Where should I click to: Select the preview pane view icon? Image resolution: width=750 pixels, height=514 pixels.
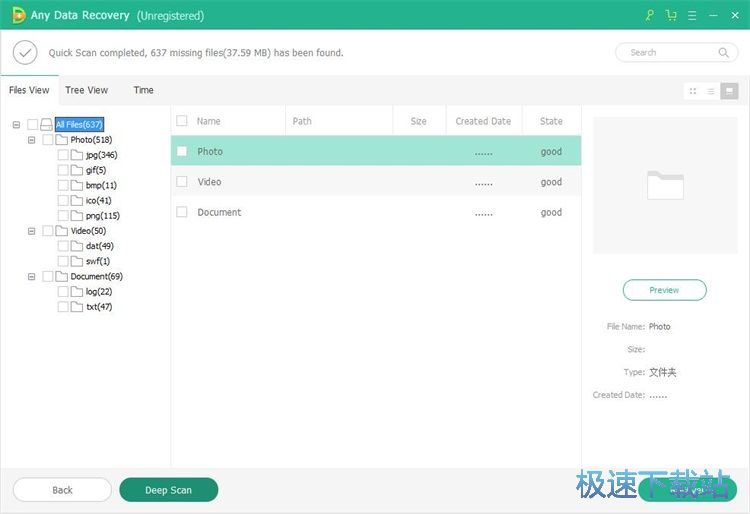pyautogui.click(x=730, y=91)
